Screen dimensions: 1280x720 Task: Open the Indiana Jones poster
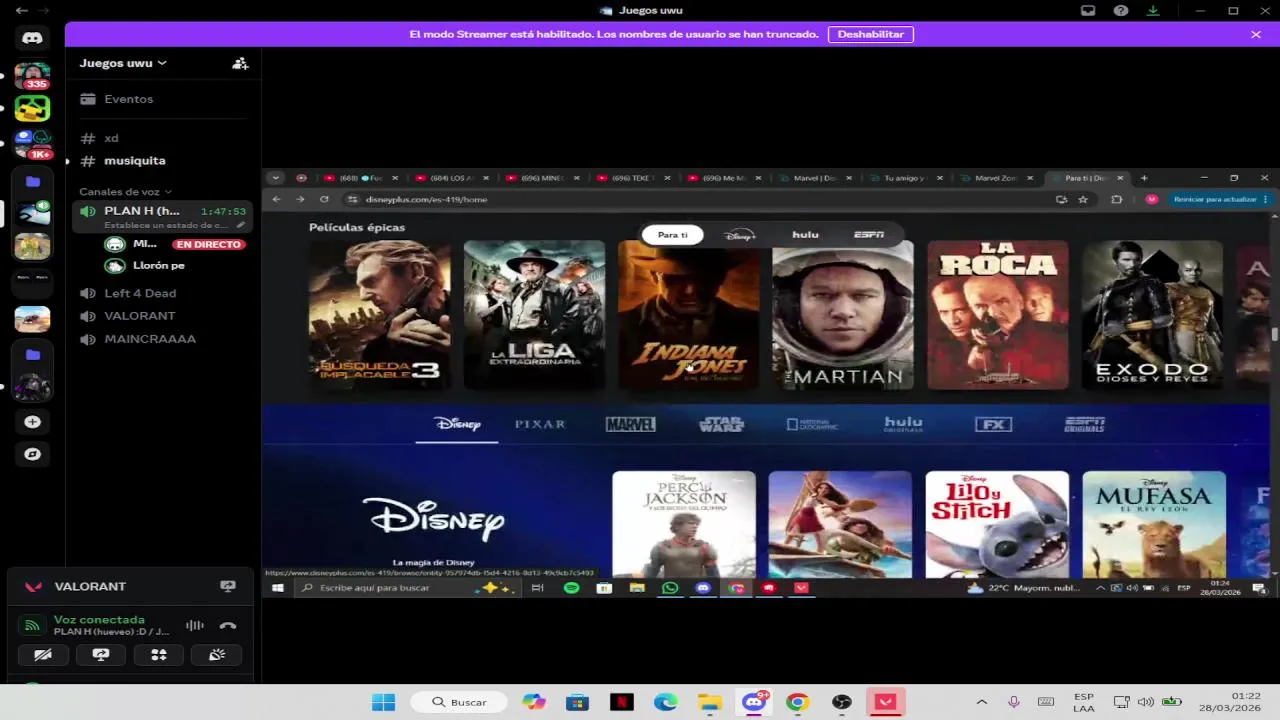[688, 314]
